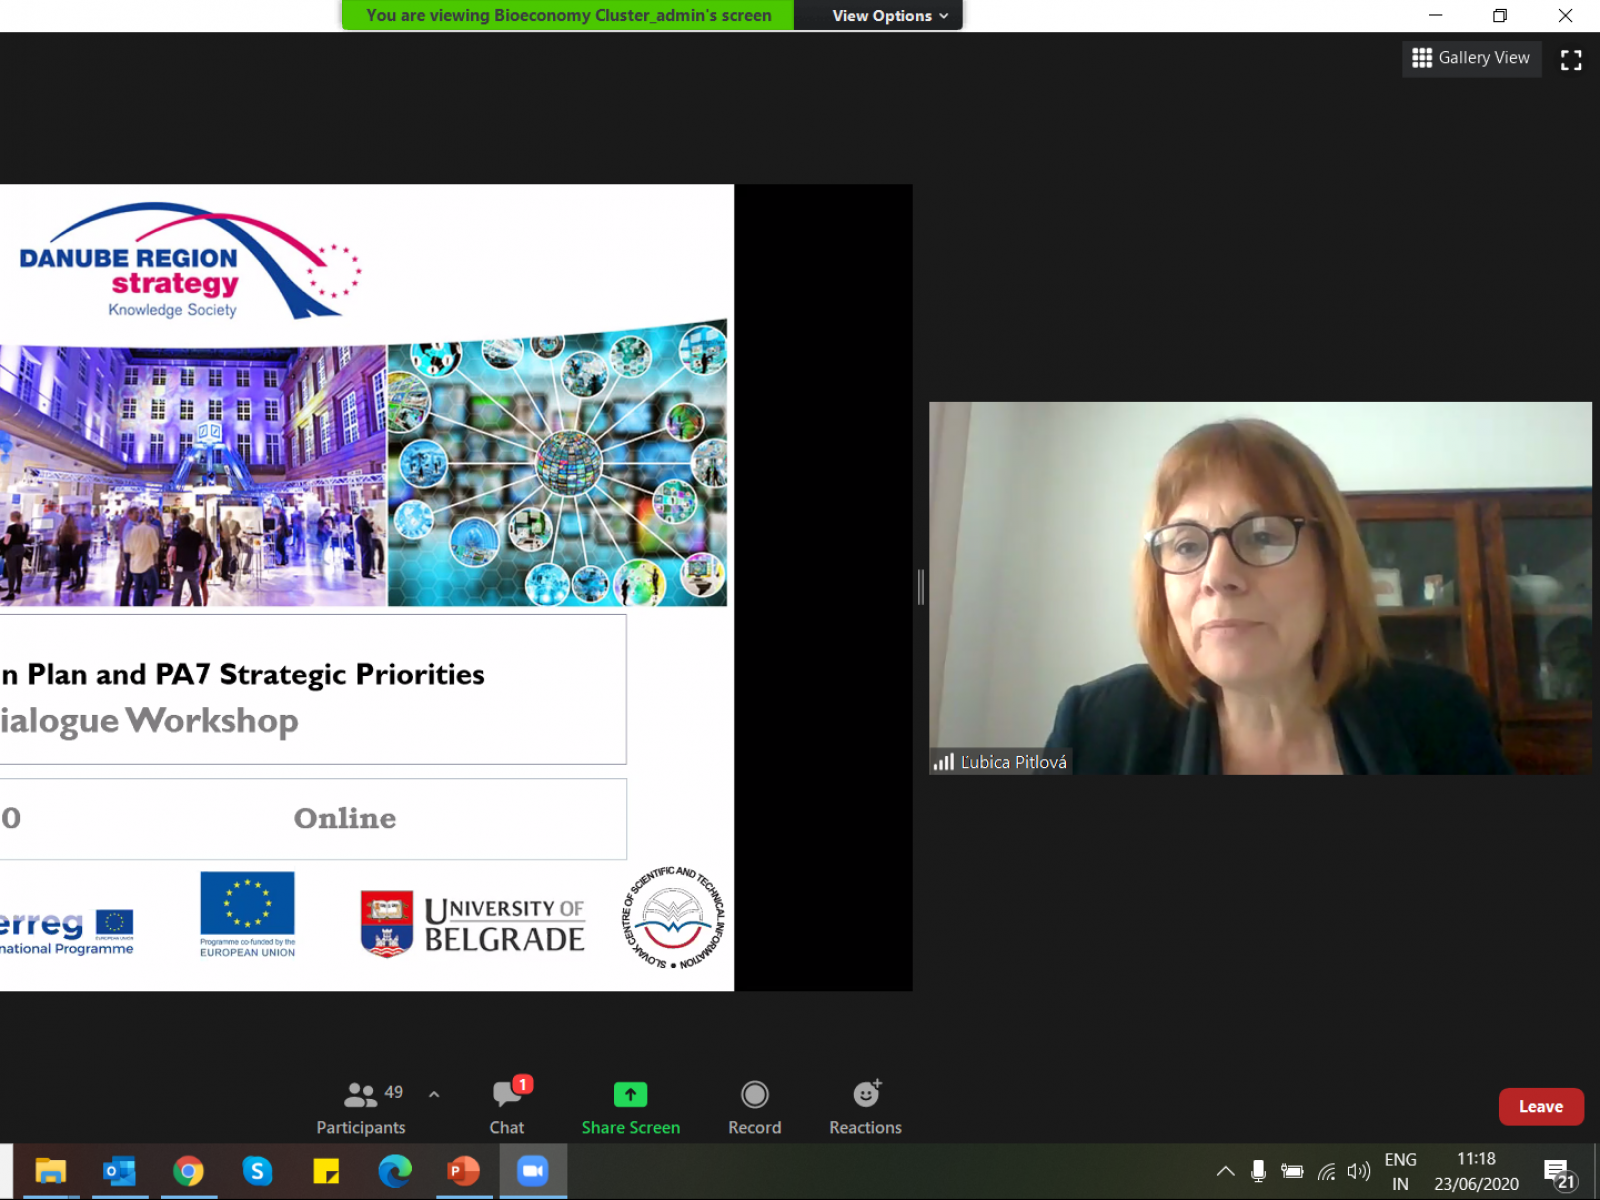Open PowerPoint from the taskbar
This screenshot has width=1600, height=1200.
462,1170
